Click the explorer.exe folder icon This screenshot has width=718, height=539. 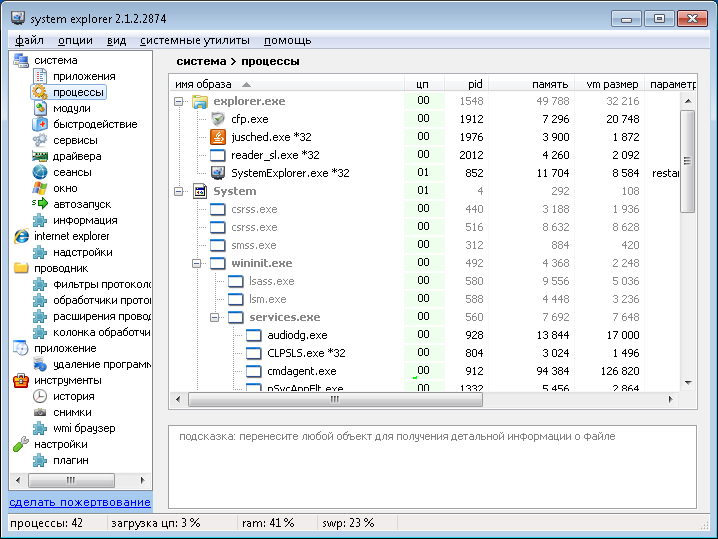[200, 101]
